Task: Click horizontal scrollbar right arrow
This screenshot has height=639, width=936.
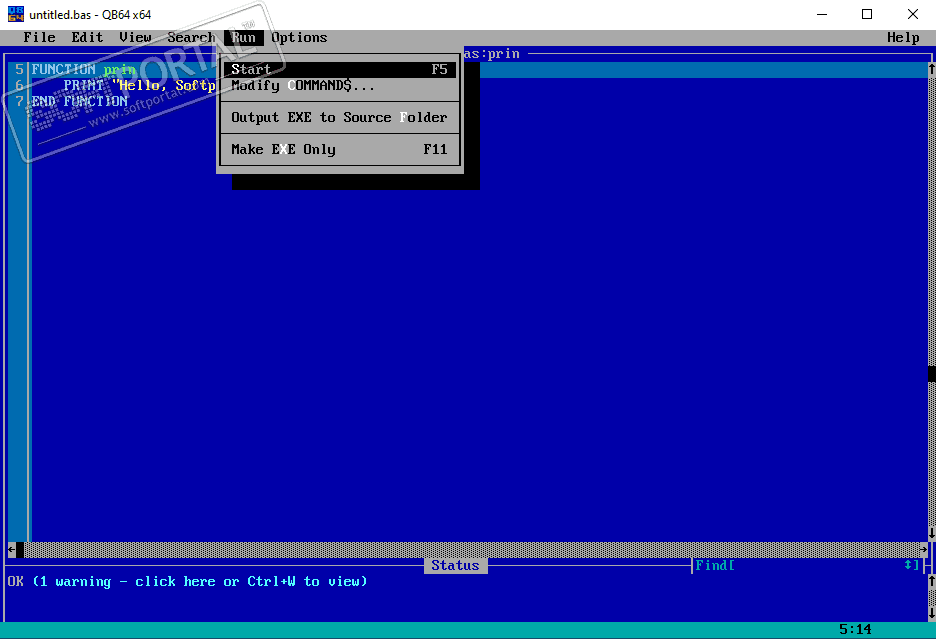Action: 923,549
